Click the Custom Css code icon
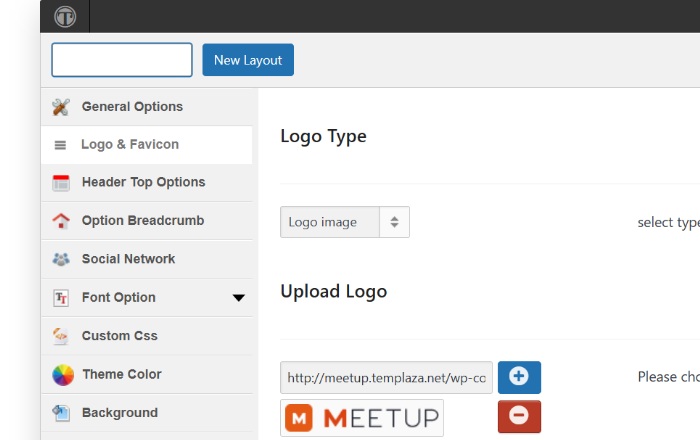 click(61, 336)
